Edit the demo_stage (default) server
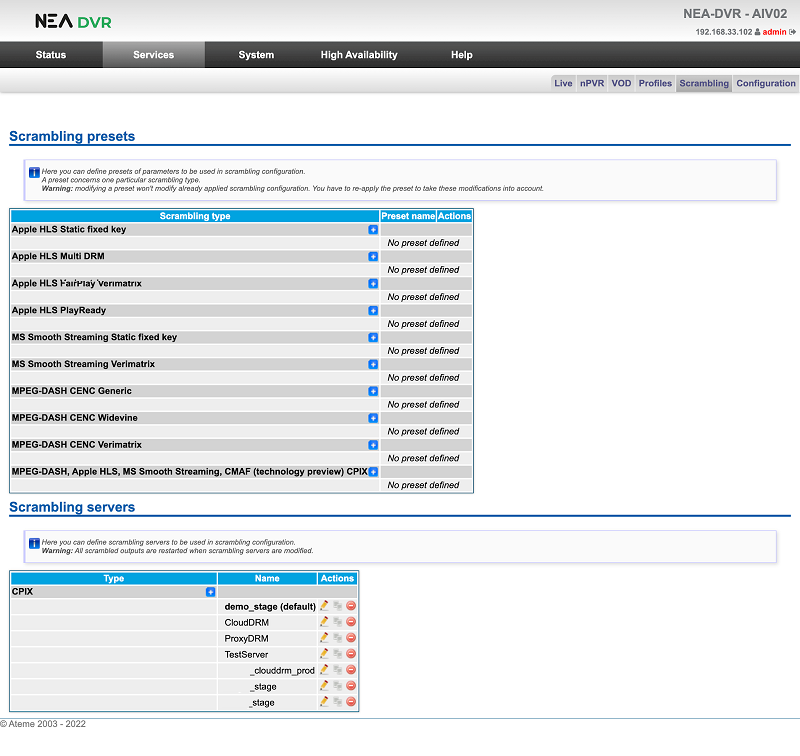 [324, 606]
